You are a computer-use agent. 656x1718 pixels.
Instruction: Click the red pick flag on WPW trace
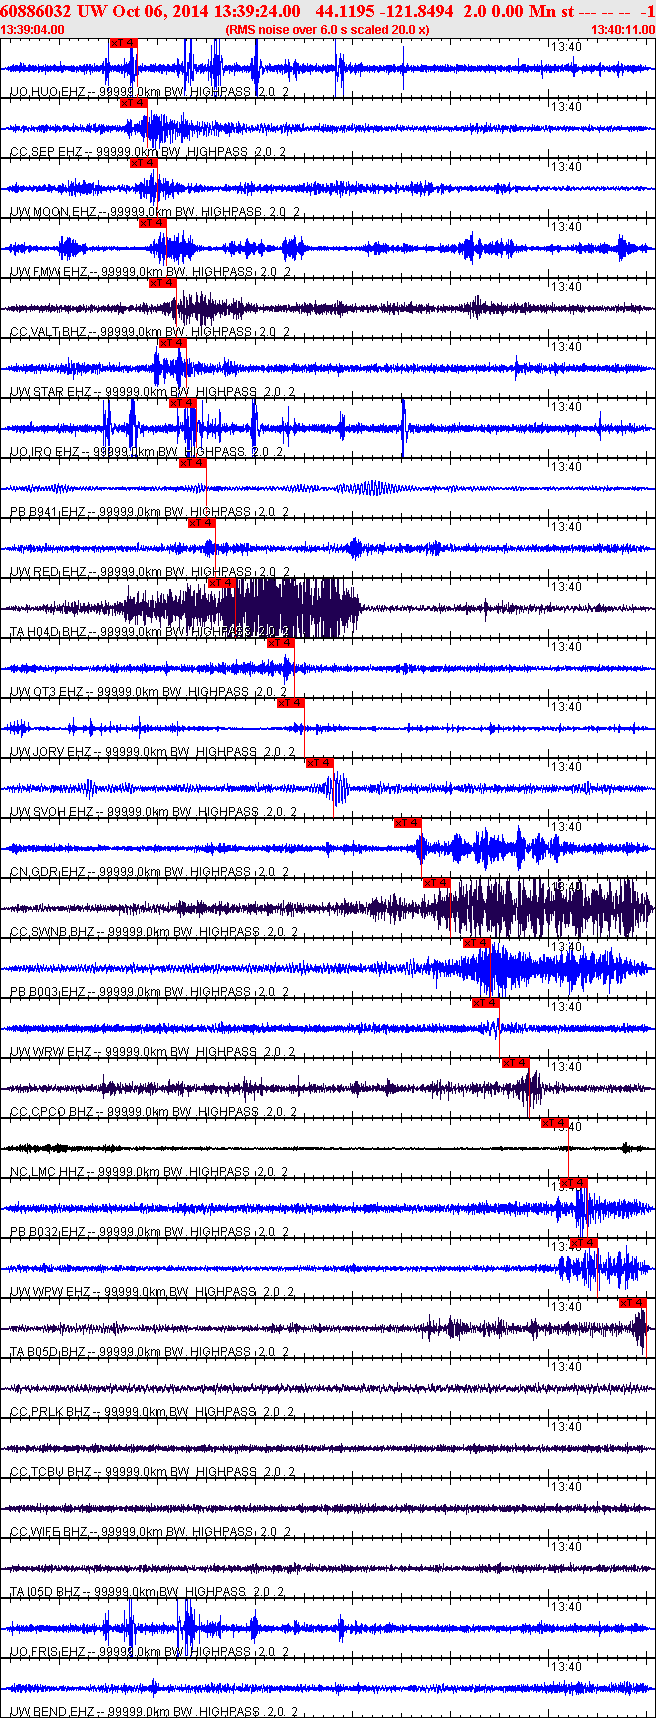[x=583, y=1243]
